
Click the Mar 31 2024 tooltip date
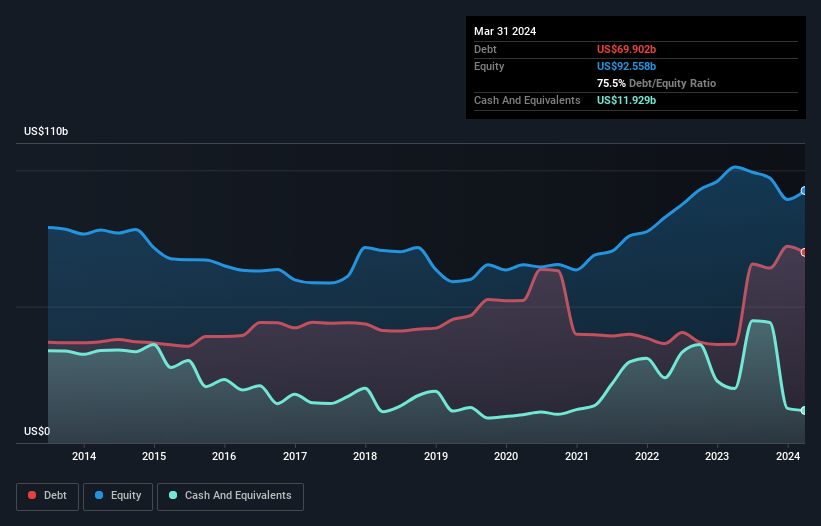click(x=505, y=31)
